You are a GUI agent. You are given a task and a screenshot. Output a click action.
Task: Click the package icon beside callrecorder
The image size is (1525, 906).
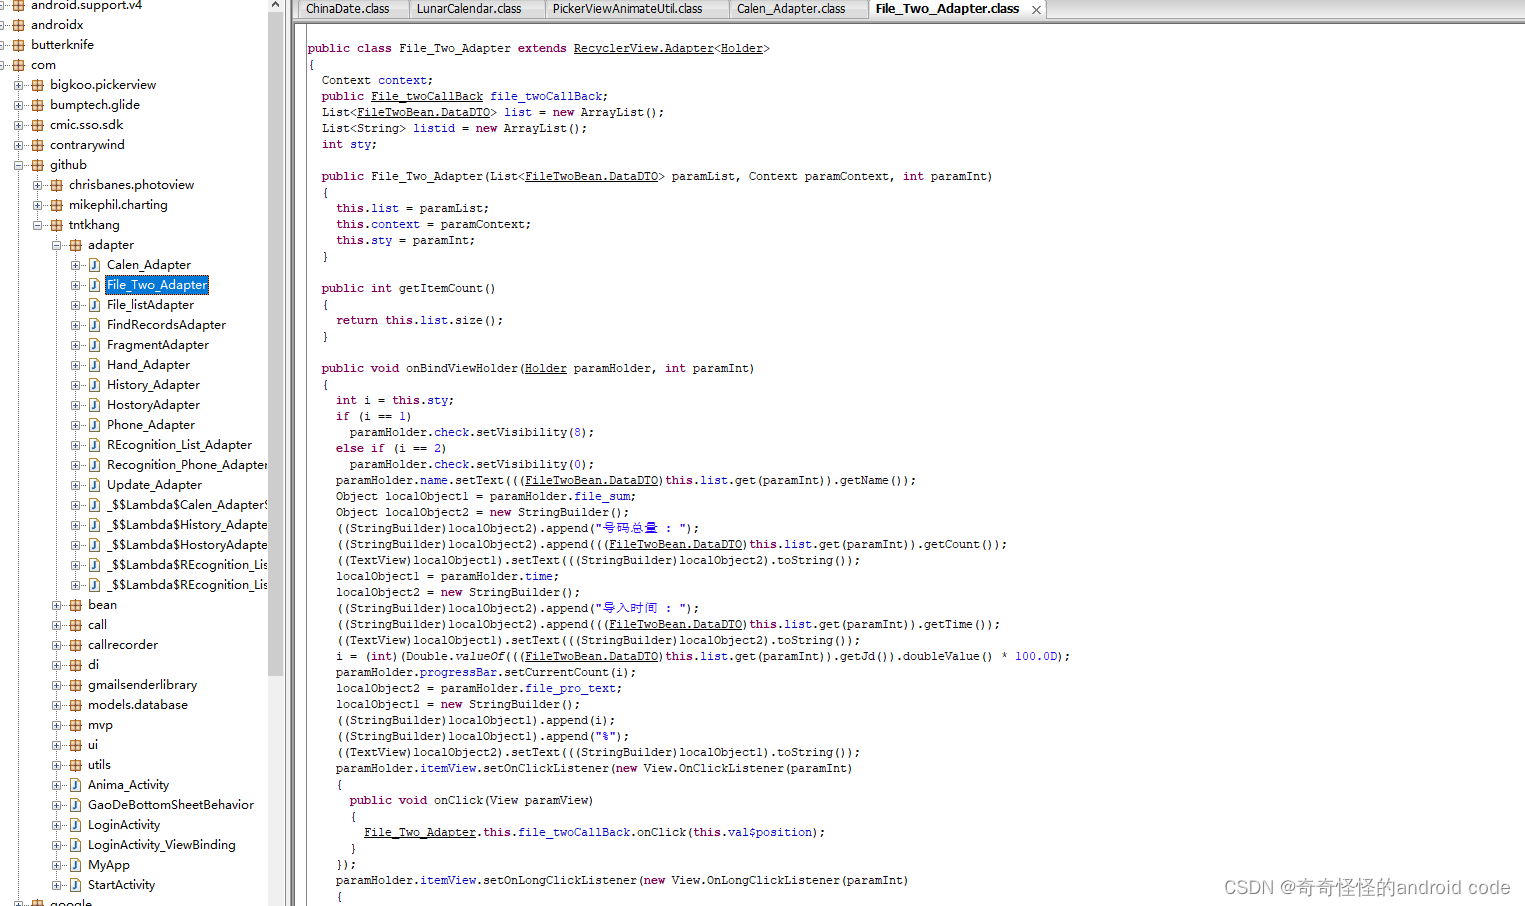click(x=75, y=645)
